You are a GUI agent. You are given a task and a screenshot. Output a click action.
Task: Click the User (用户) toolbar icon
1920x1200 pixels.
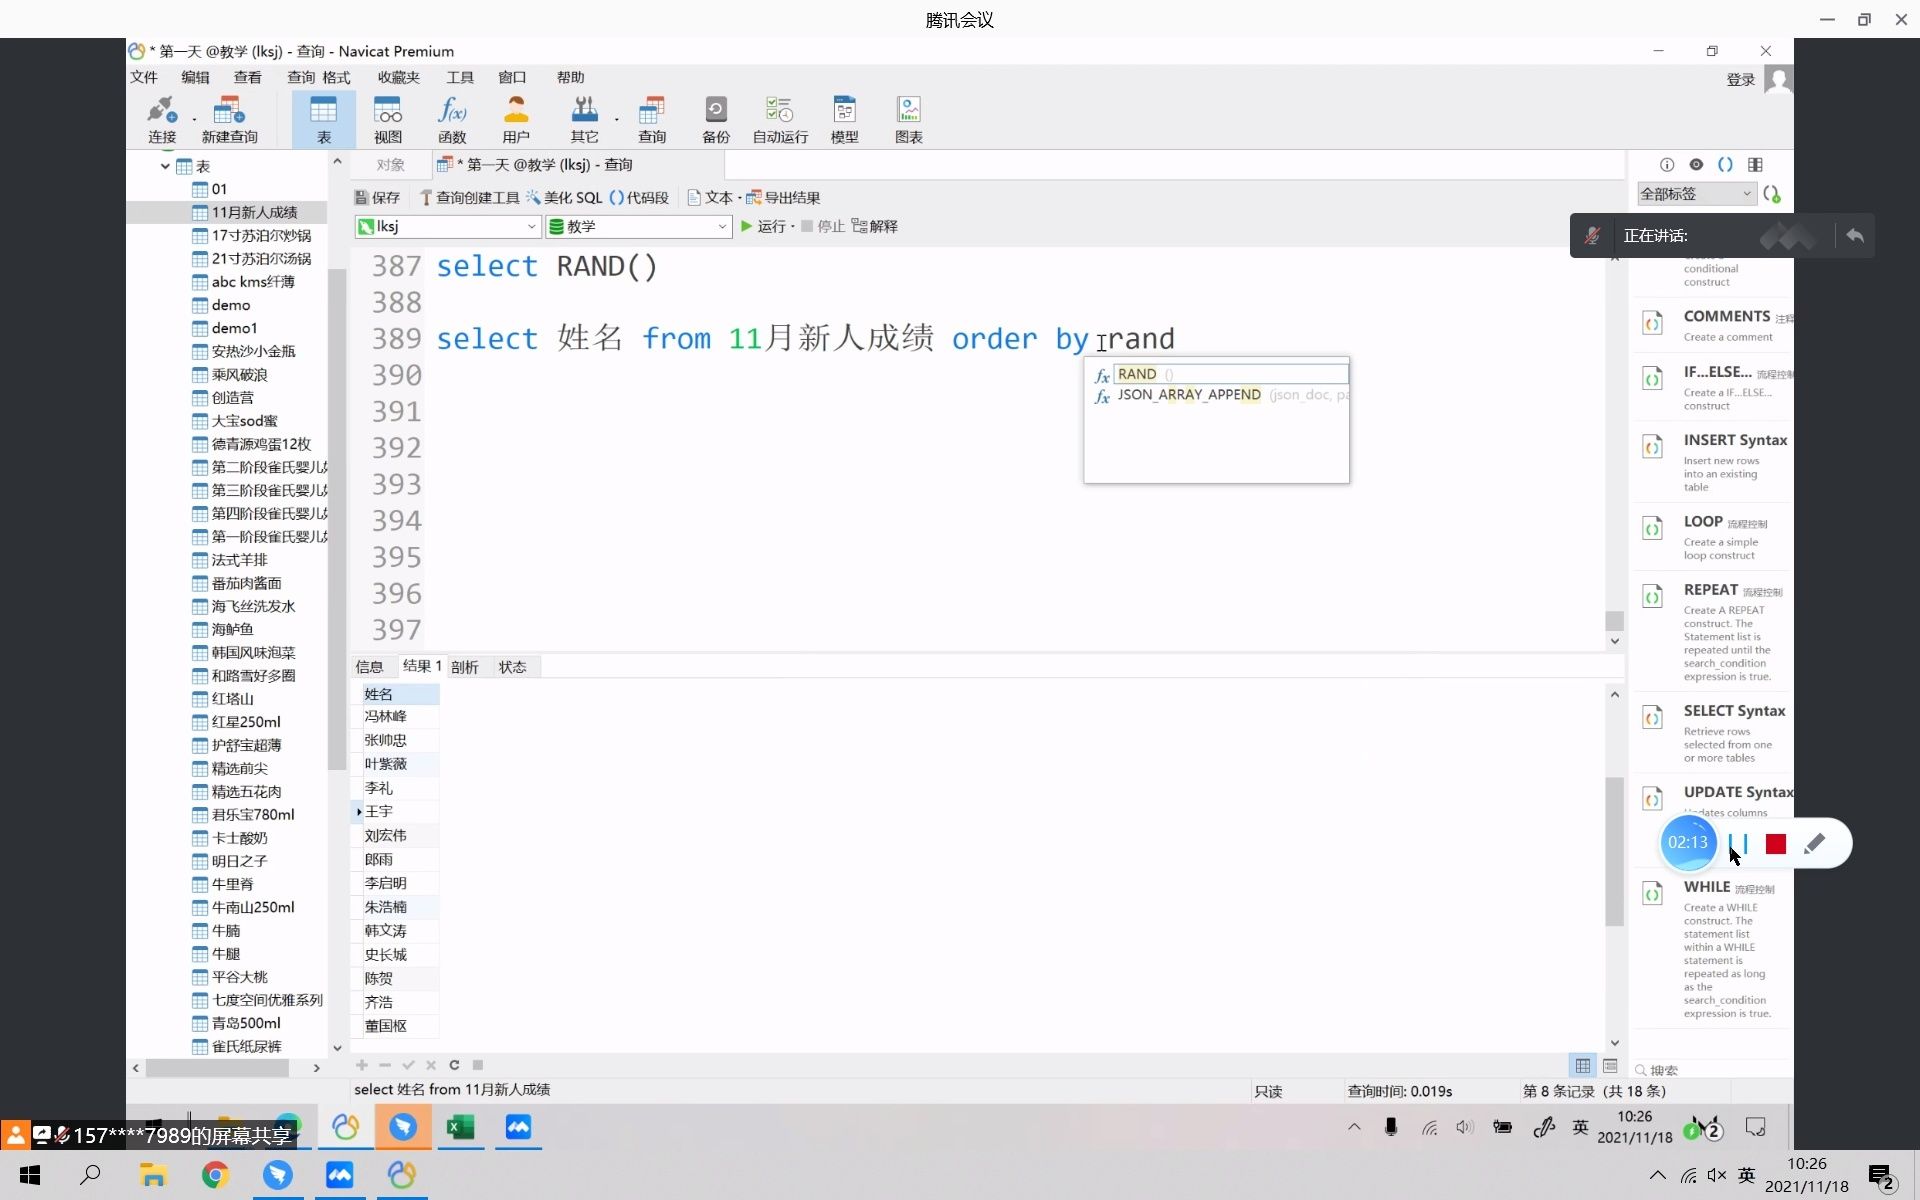516,119
